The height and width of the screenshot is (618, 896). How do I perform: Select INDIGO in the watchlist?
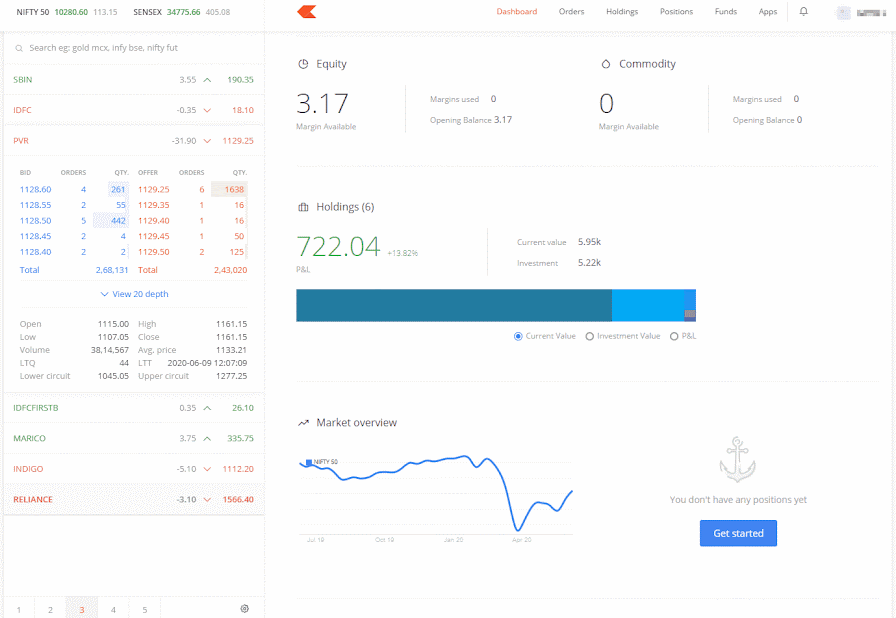[134, 469]
